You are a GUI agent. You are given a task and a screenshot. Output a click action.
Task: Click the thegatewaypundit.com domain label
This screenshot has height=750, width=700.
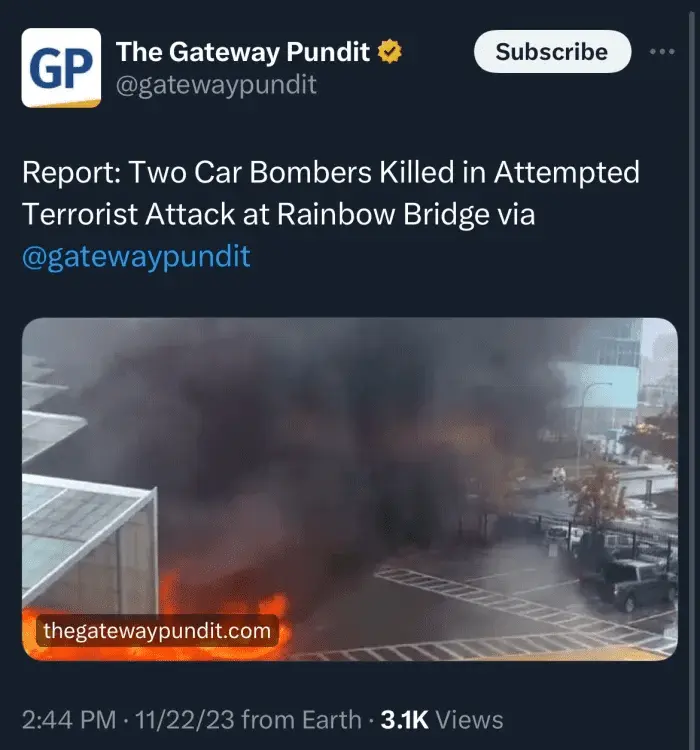tap(157, 630)
